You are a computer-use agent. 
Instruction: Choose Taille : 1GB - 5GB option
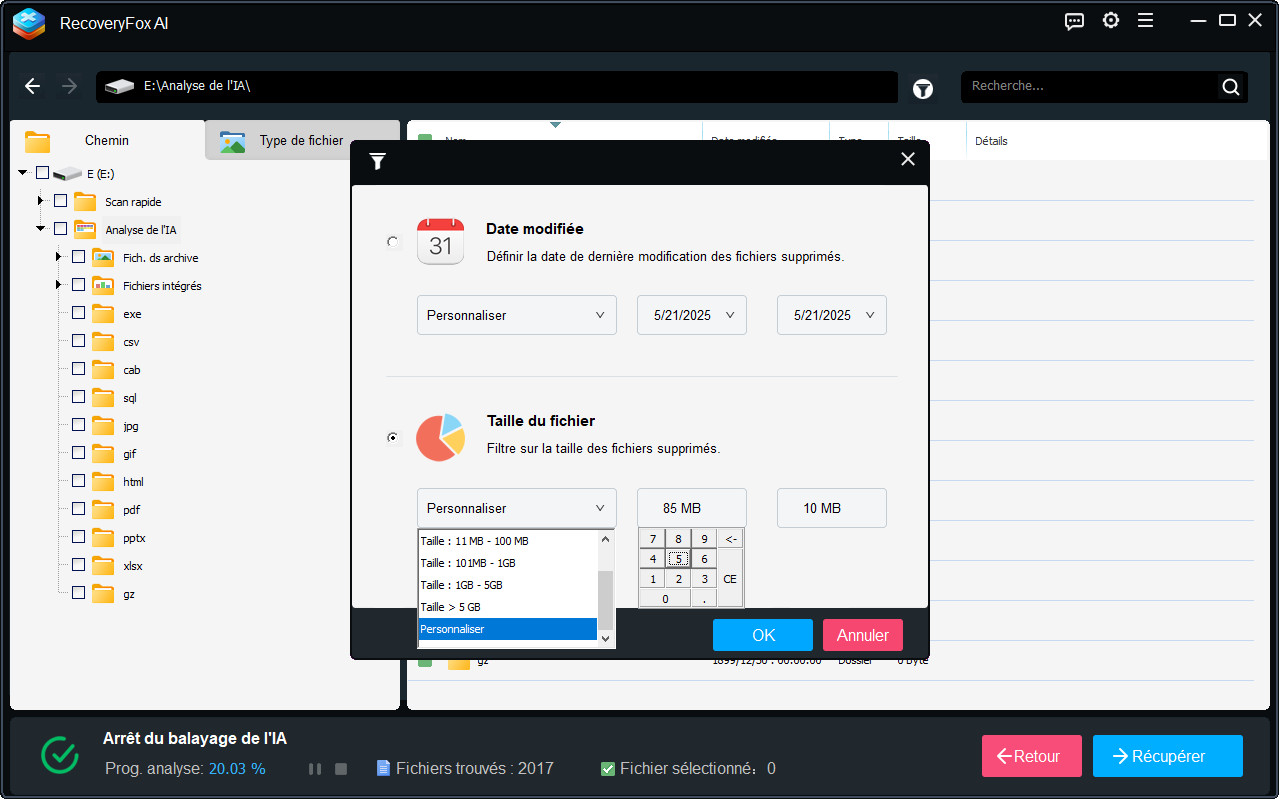tap(507, 585)
